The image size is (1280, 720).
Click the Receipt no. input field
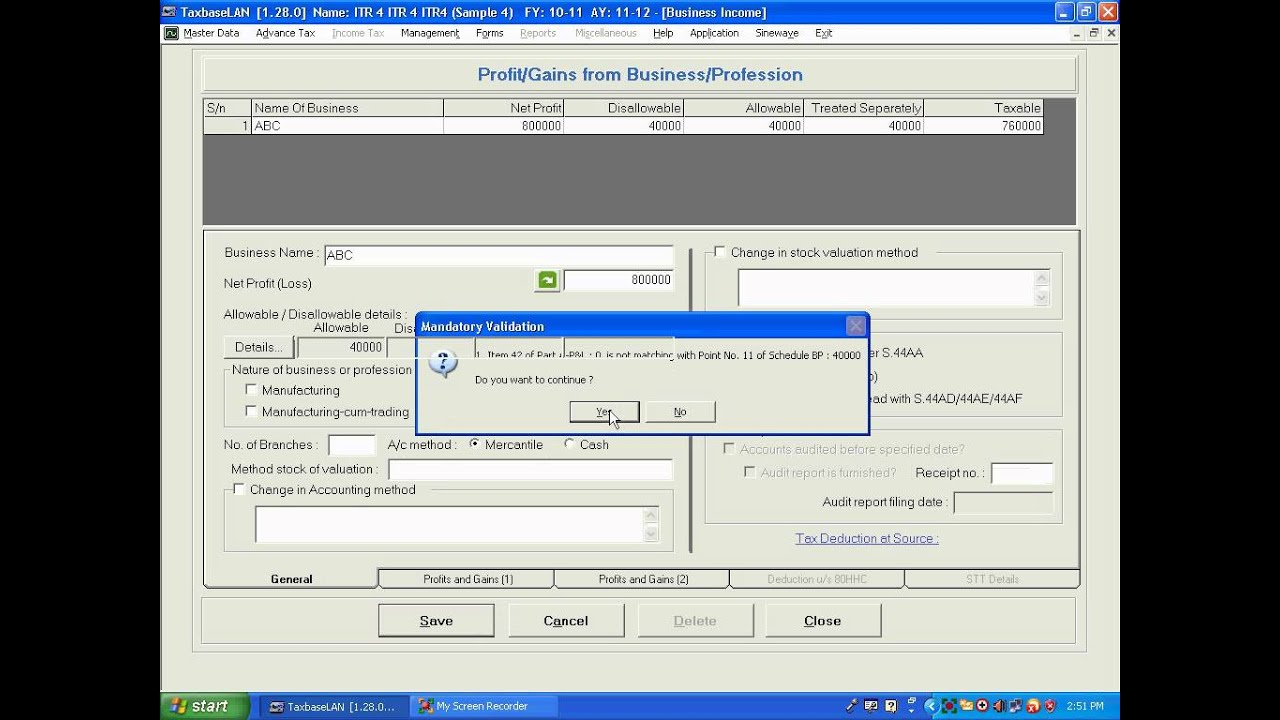(1022, 473)
